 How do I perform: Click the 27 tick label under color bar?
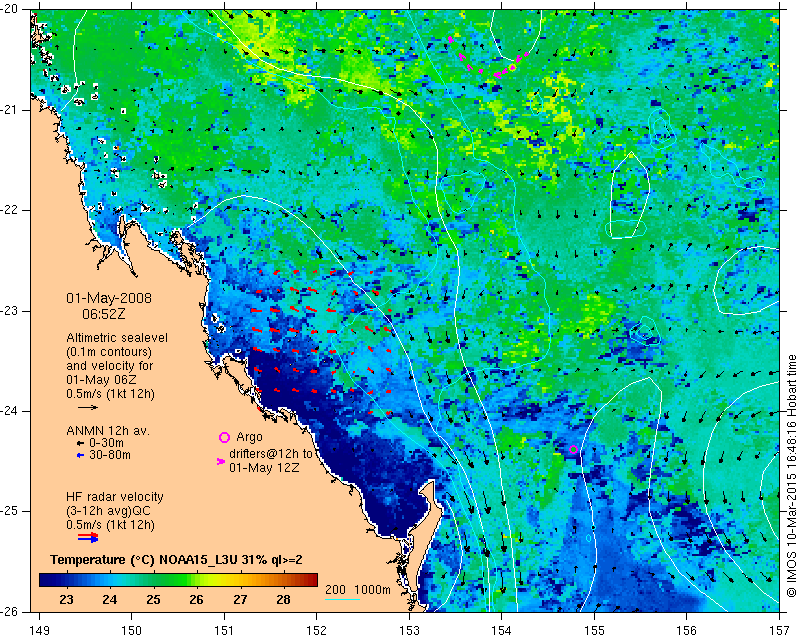point(240,599)
